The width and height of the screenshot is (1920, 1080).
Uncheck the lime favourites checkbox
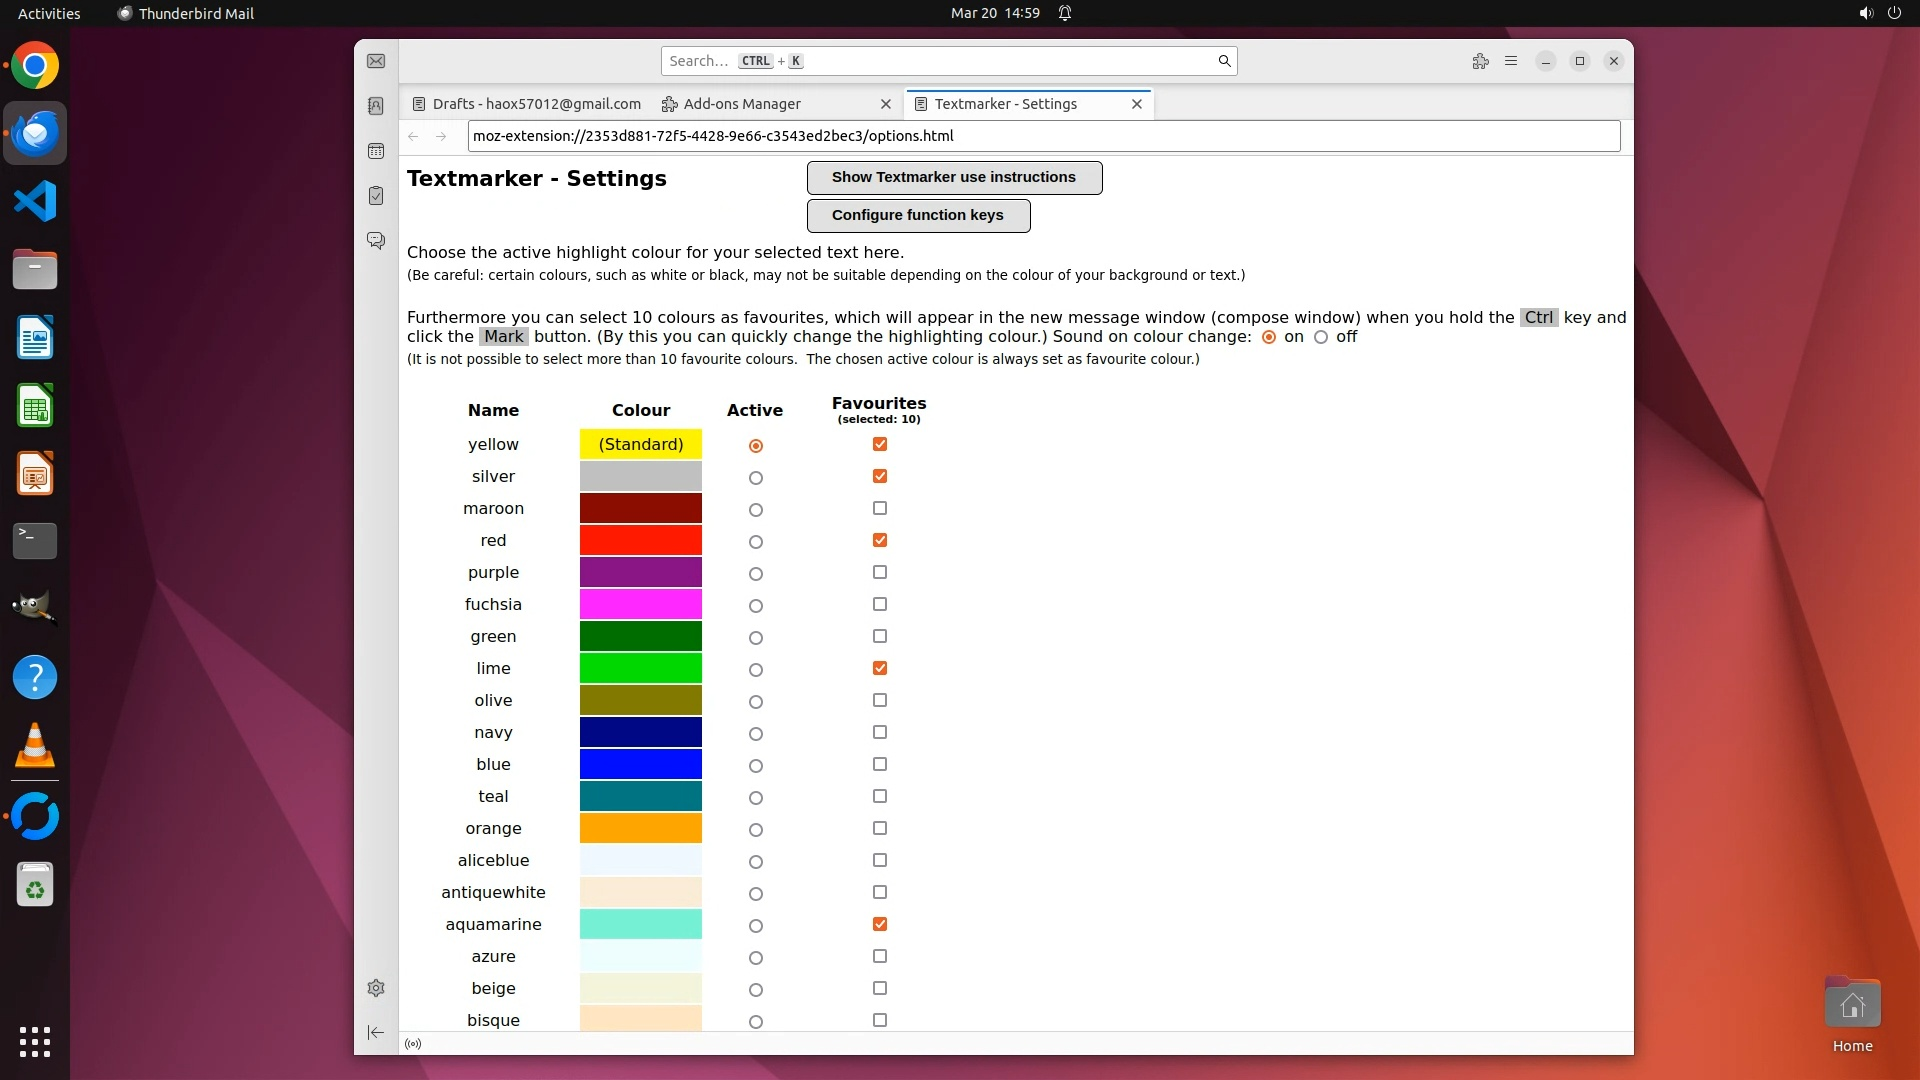(x=880, y=668)
